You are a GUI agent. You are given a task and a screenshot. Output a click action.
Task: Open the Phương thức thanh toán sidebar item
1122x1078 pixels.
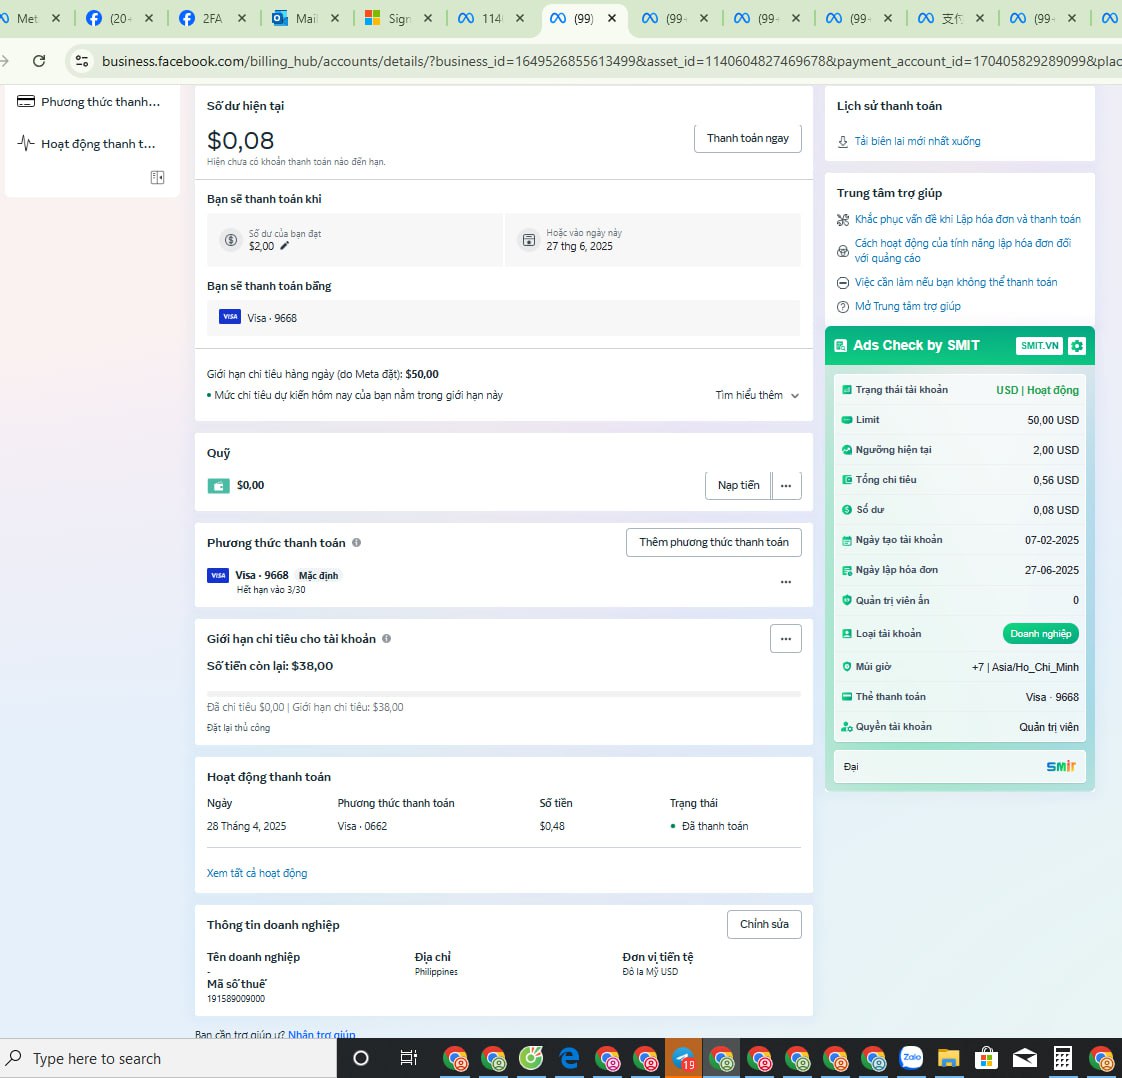coord(89,102)
